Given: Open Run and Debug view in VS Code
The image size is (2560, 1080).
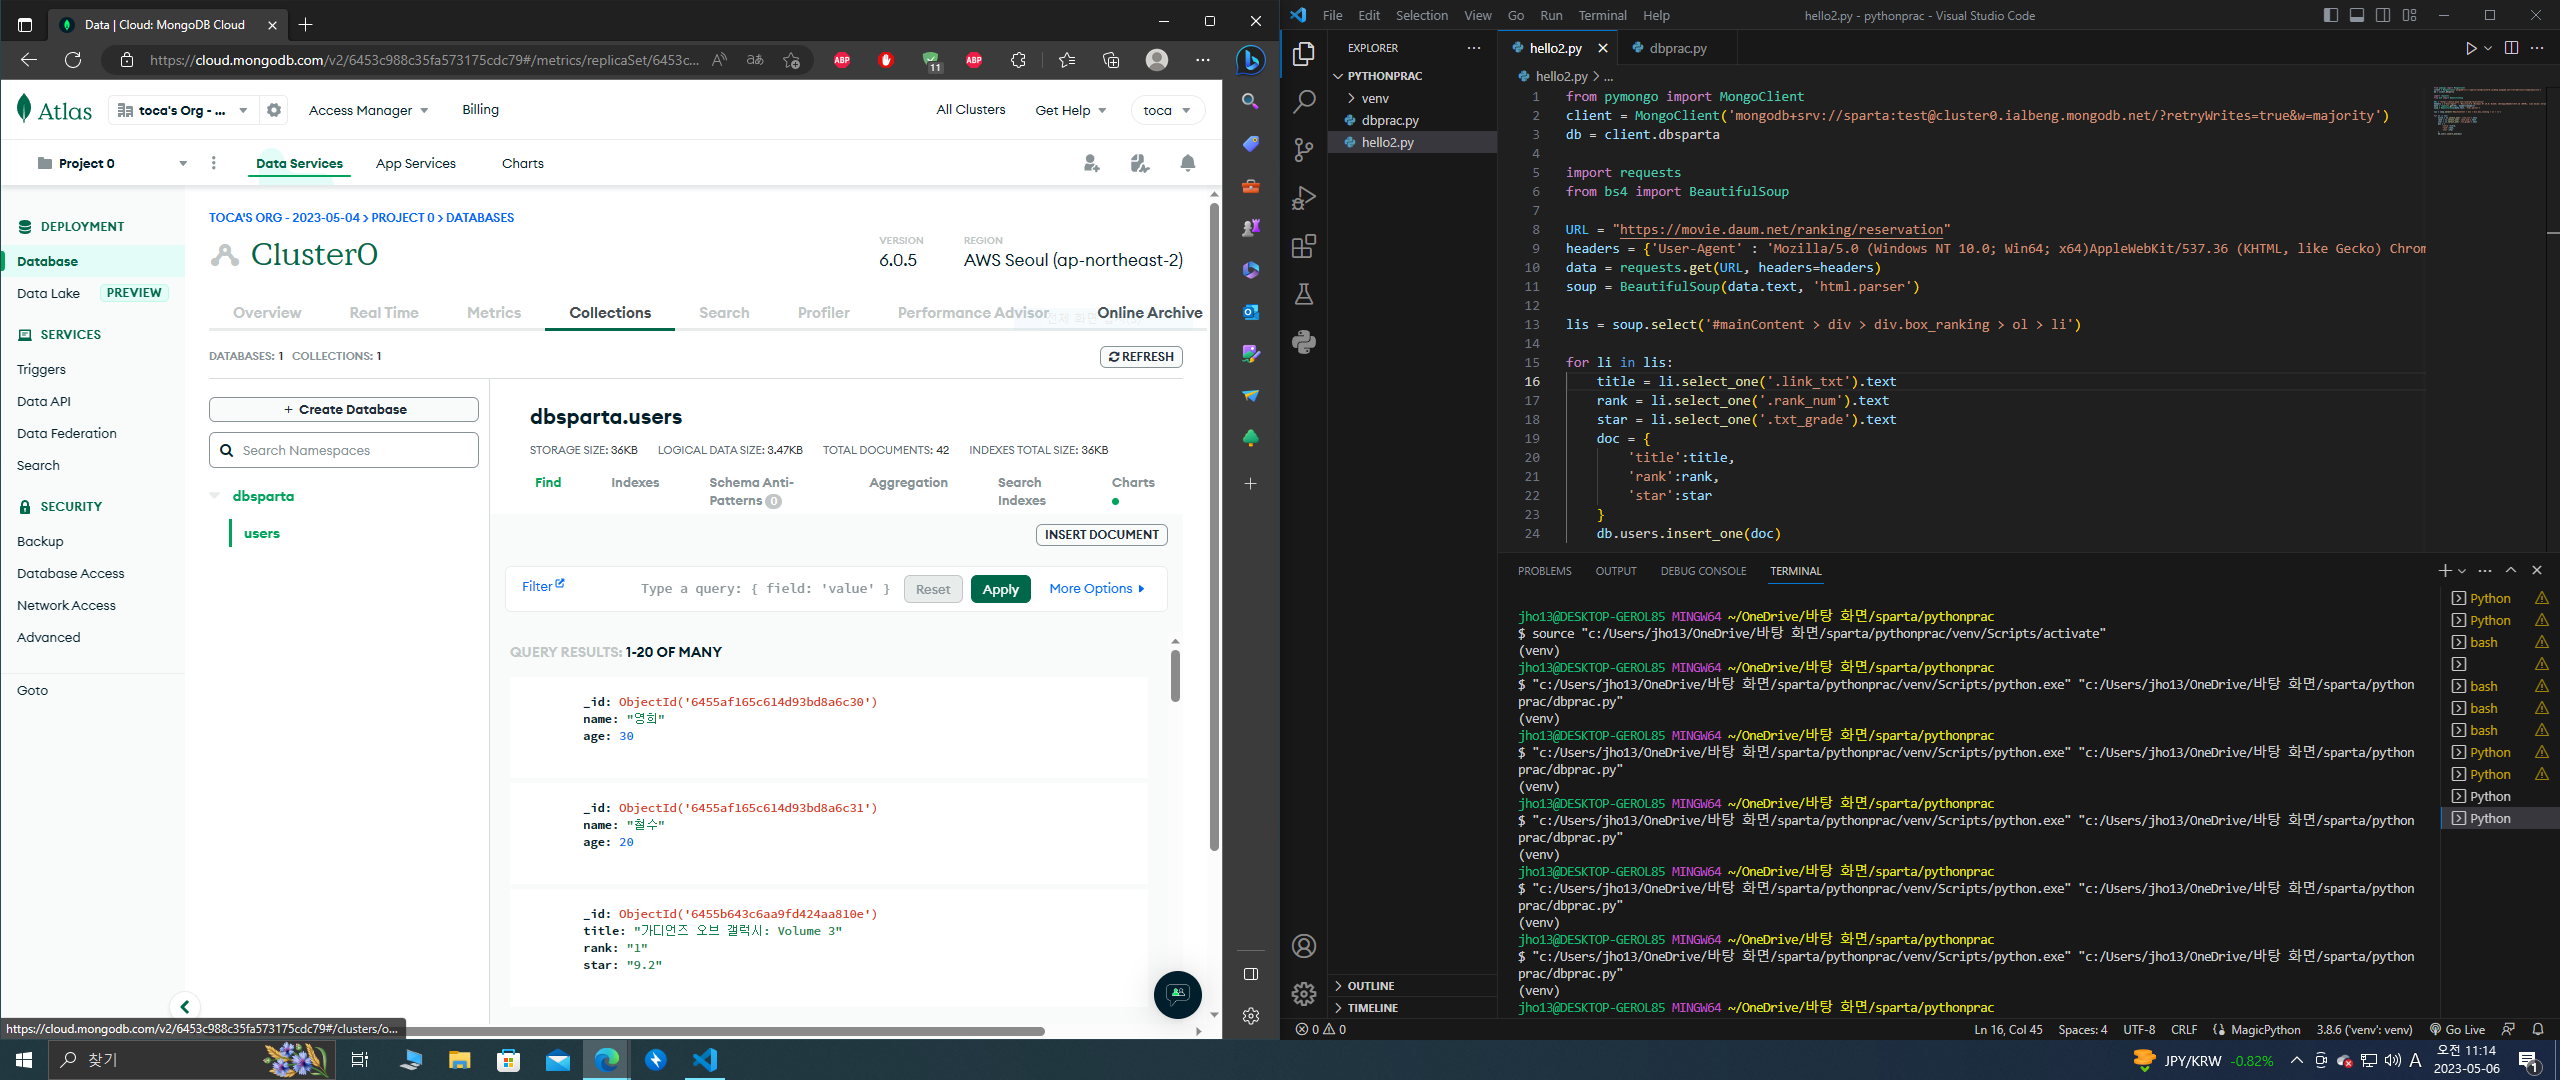Looking at the screenshot, I should click(1304, 198).
